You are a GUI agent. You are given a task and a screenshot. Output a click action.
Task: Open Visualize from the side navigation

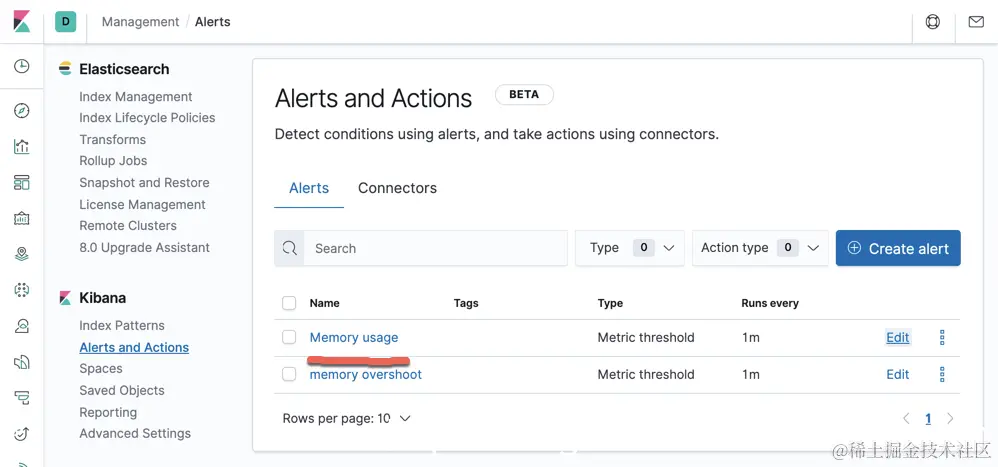pos(21,147)
